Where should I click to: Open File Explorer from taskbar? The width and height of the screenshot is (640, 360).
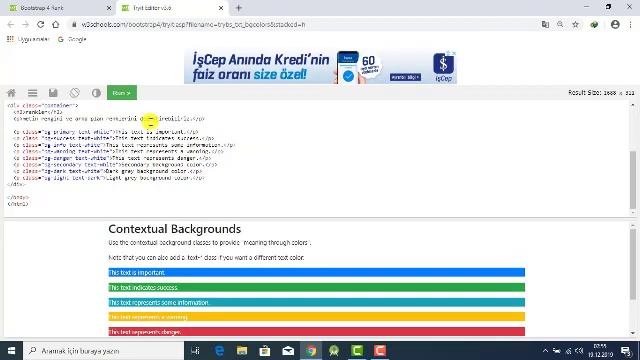click(242, 351)
